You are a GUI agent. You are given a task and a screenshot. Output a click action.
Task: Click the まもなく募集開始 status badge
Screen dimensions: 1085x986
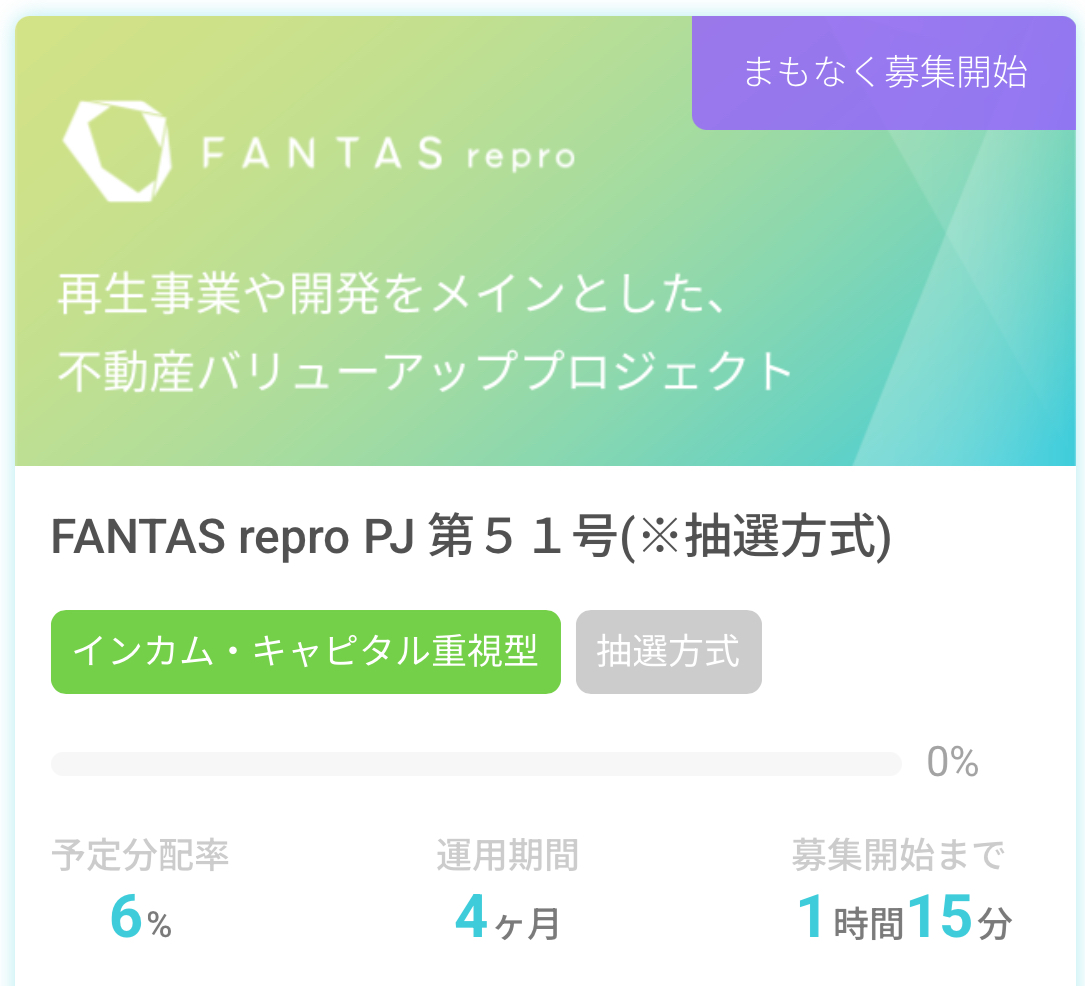(x=884, y=73)
